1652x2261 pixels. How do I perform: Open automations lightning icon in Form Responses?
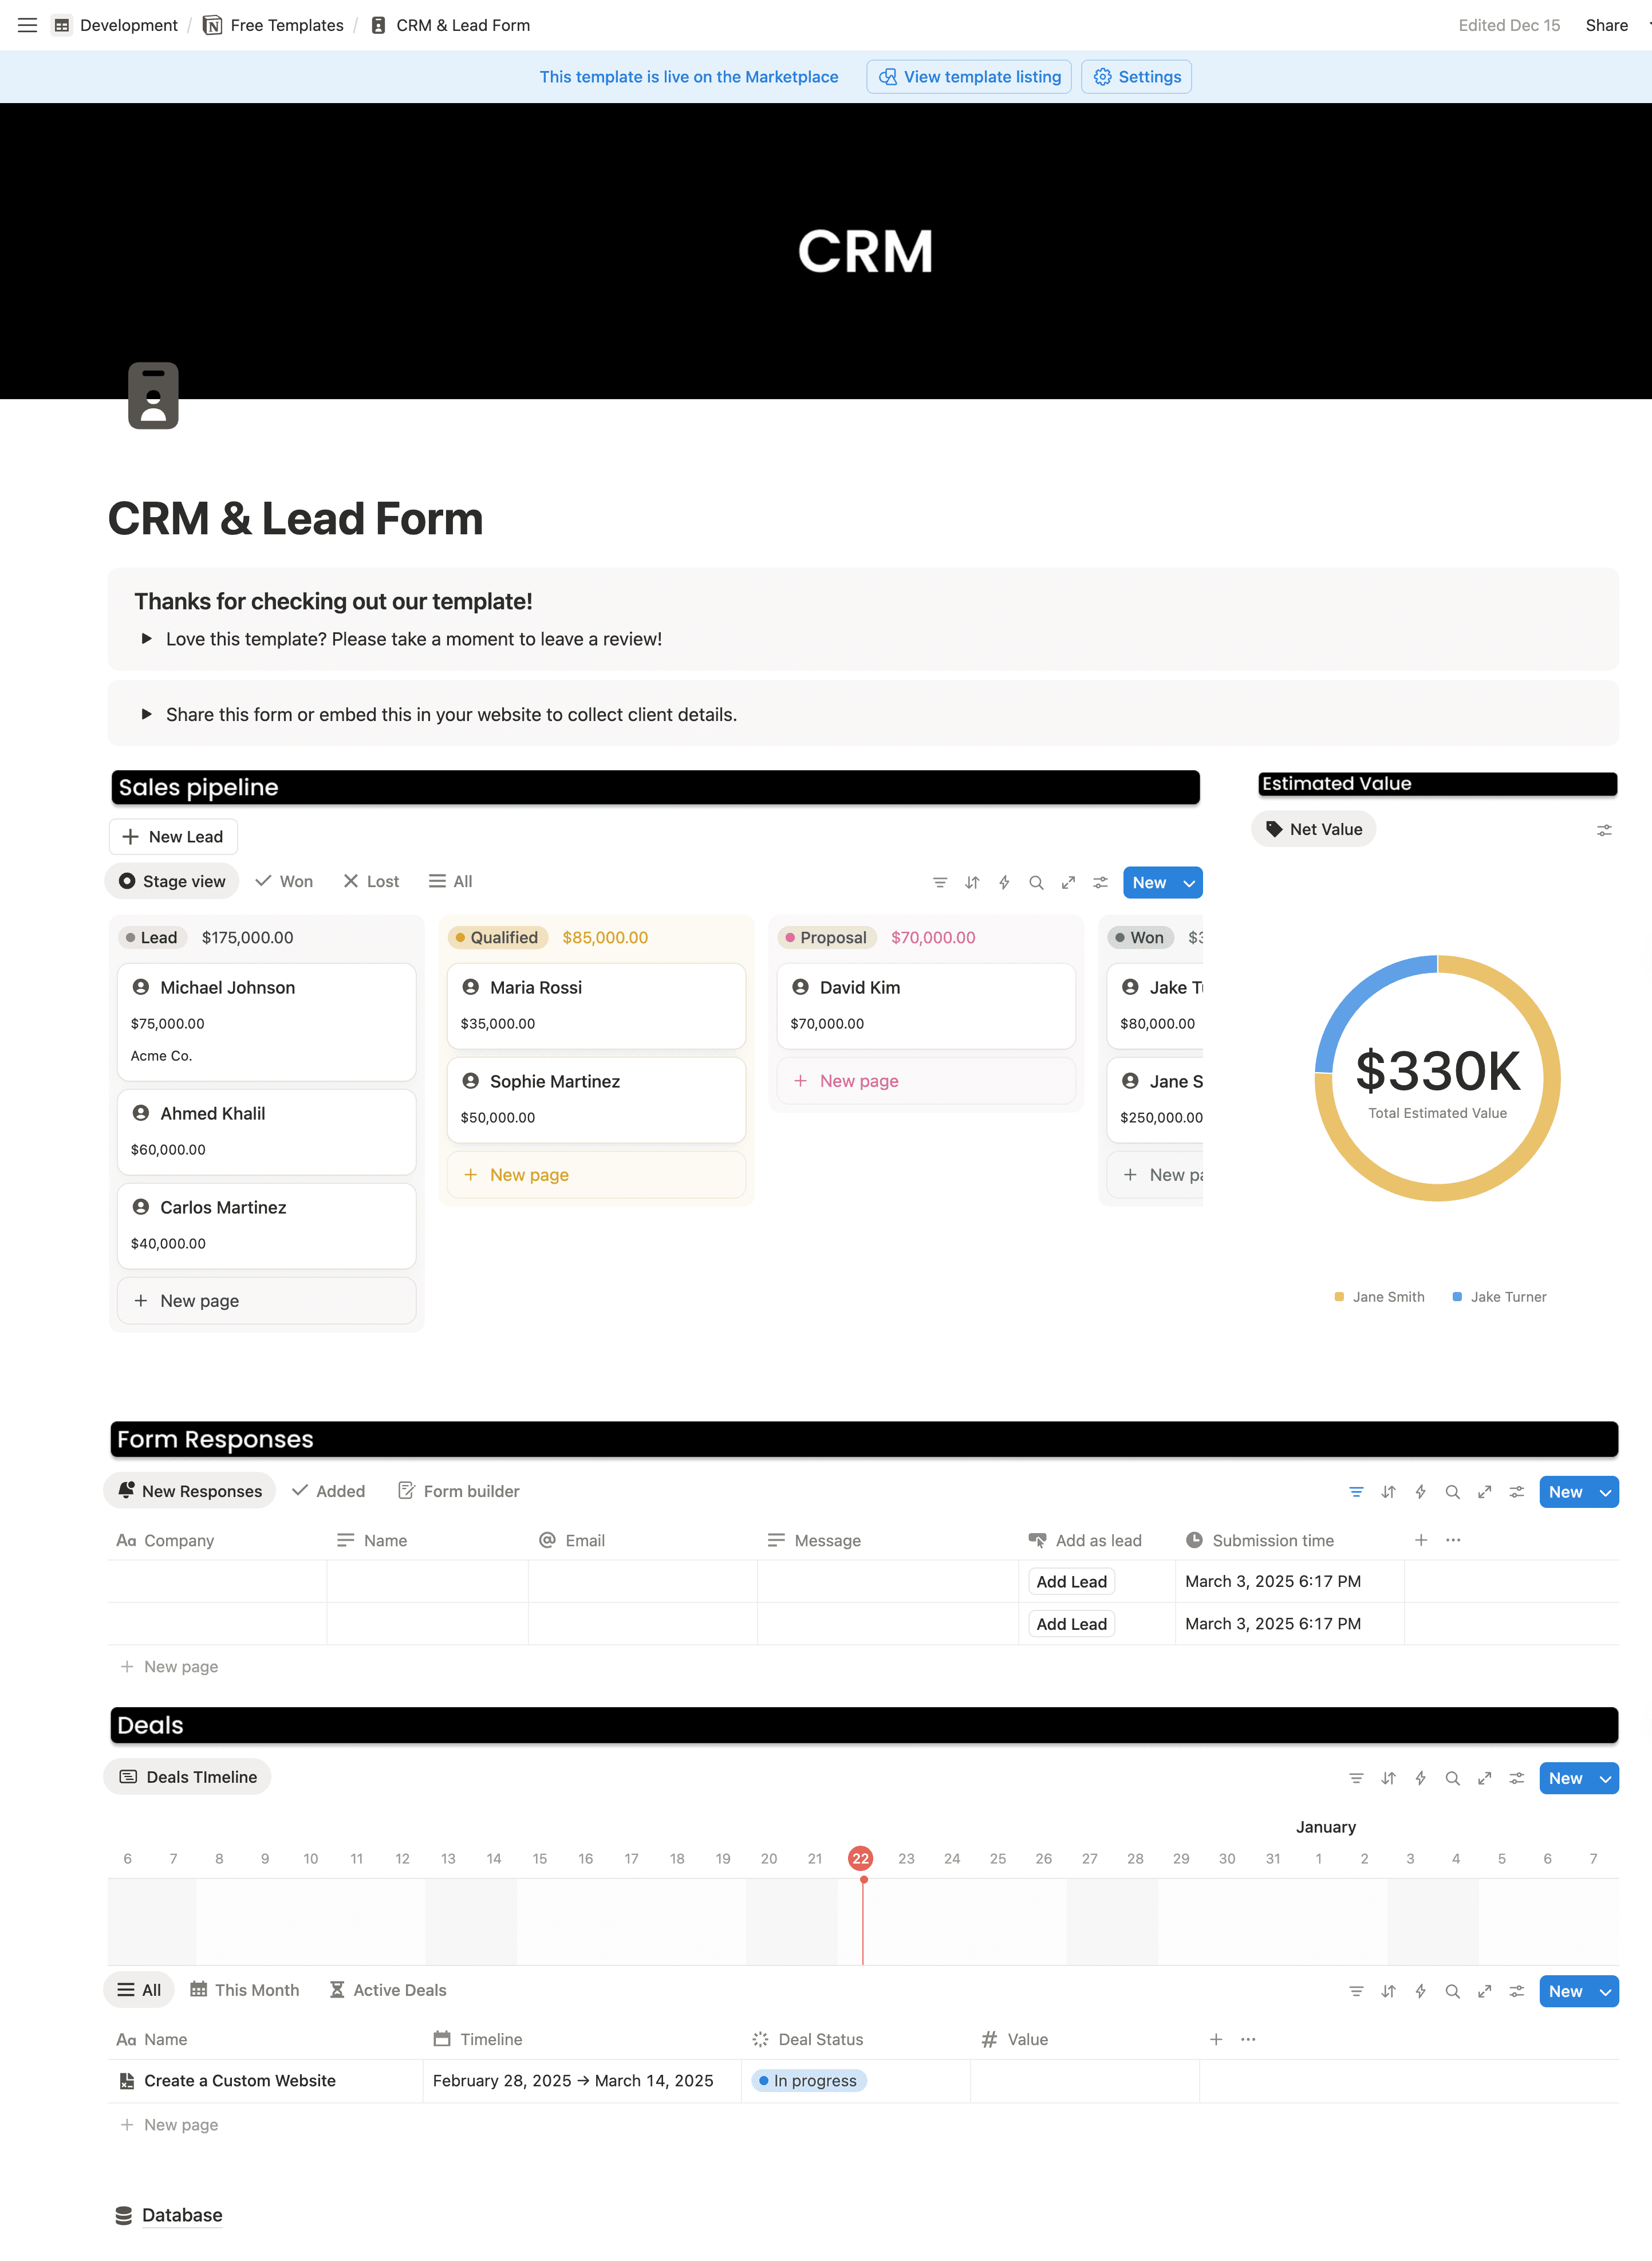(1420, 1491)
